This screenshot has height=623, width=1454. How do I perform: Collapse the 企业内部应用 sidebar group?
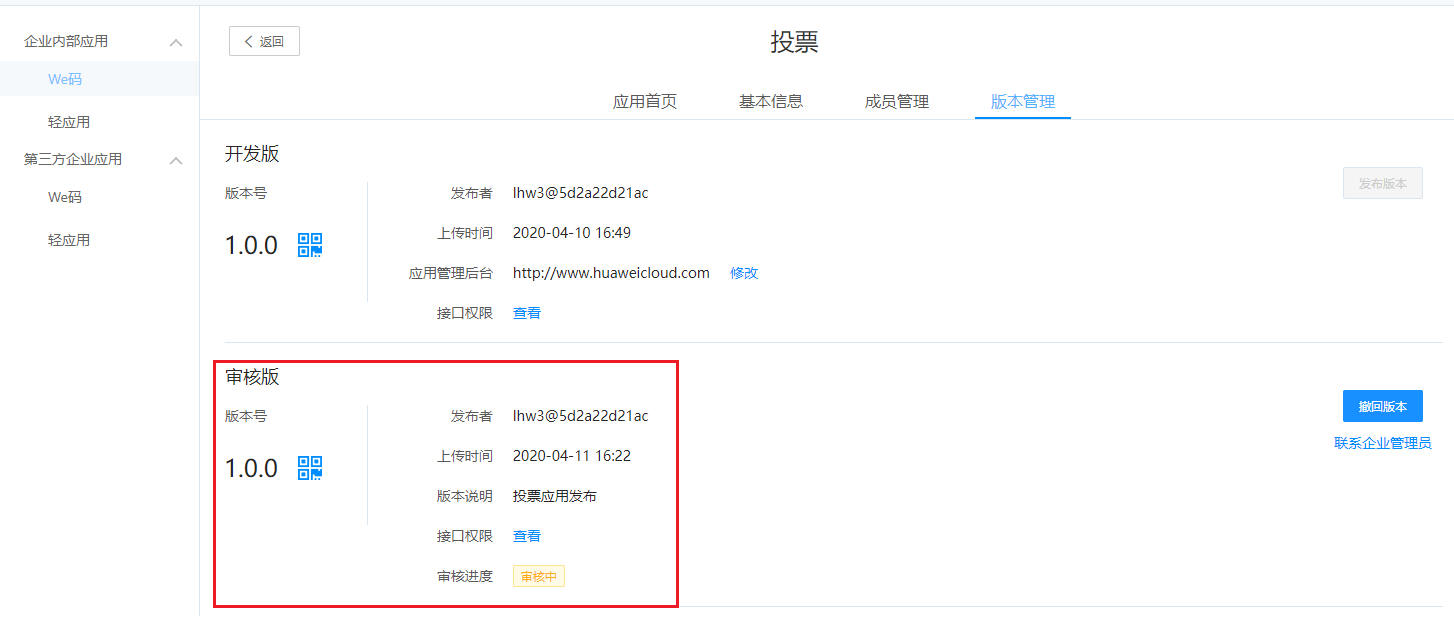[x=176, y=42]
